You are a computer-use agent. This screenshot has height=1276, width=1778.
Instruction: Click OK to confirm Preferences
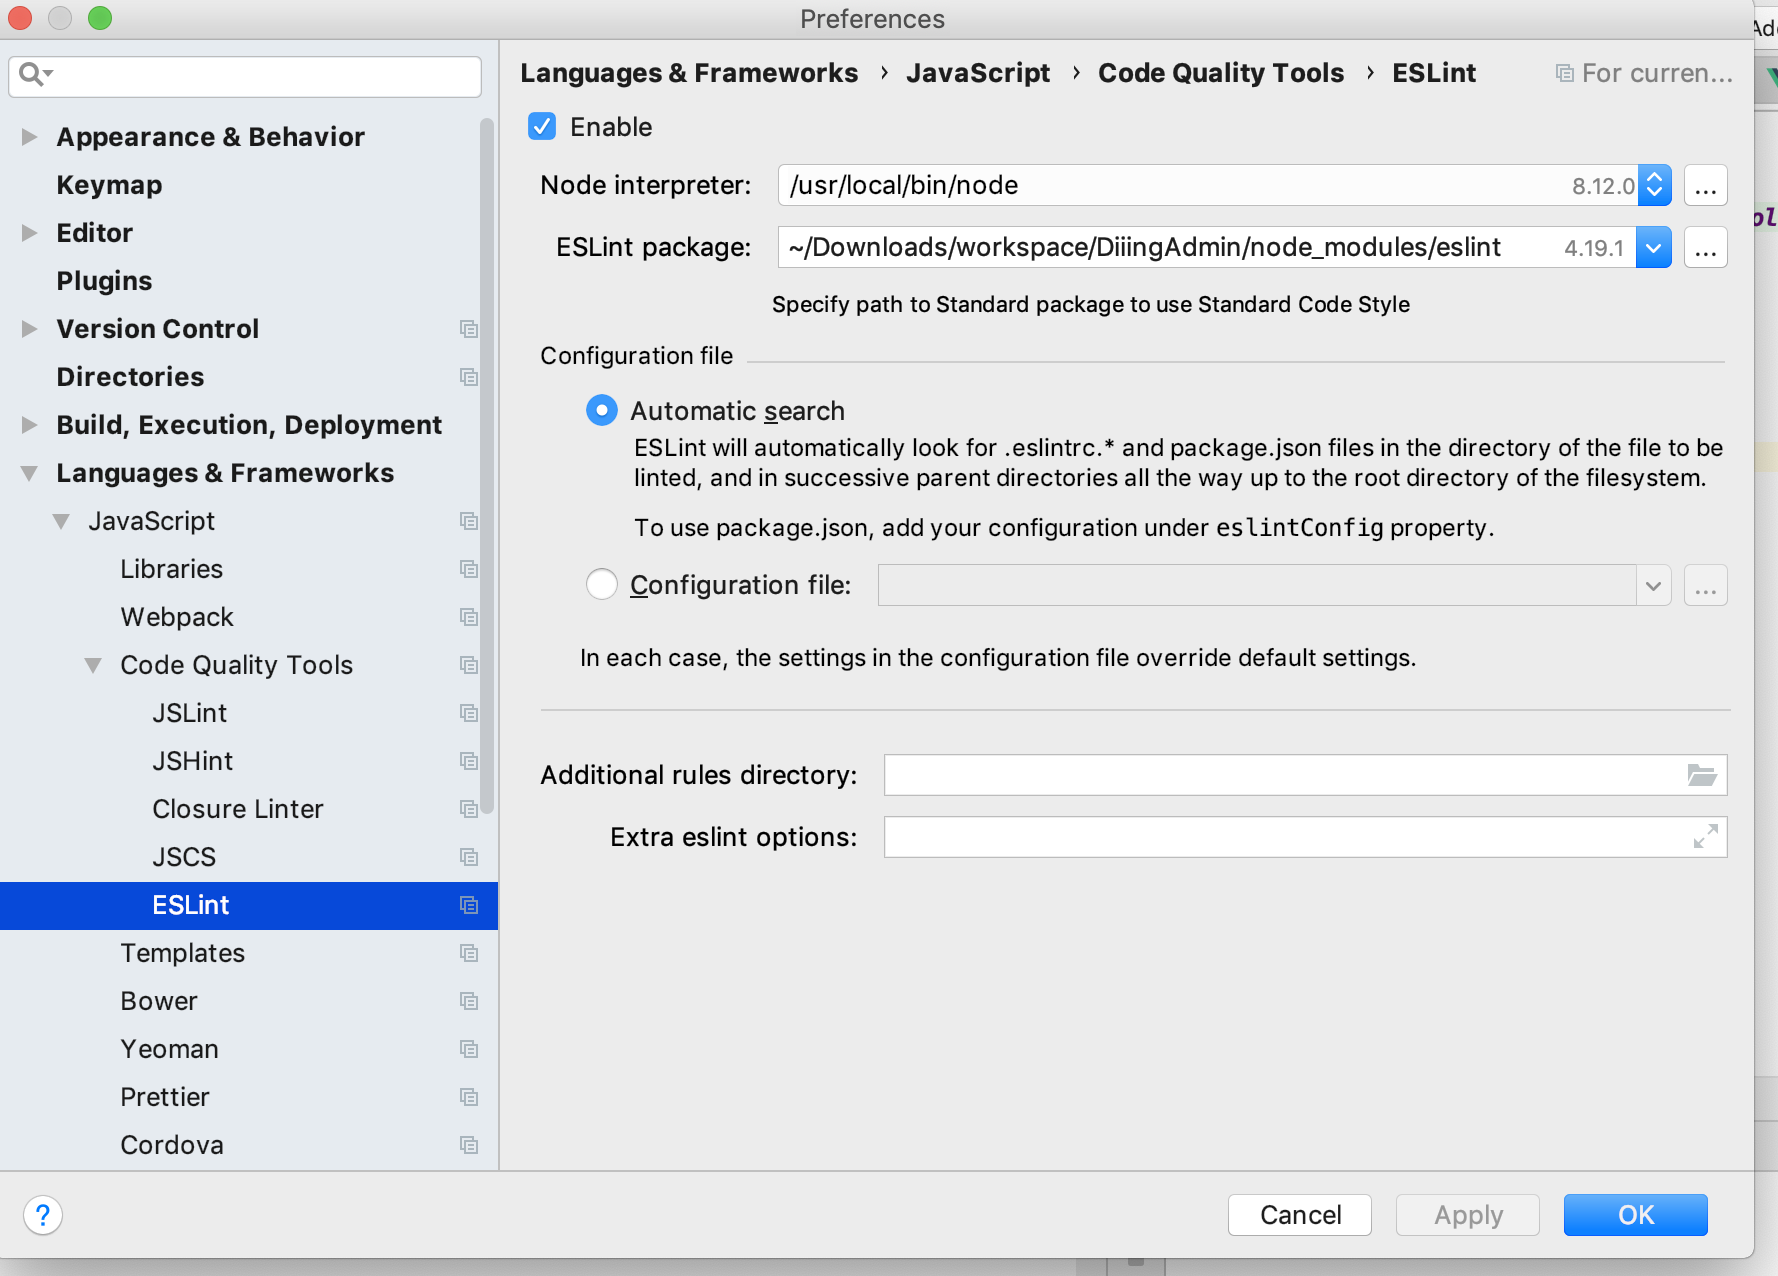[1636, 1215]
